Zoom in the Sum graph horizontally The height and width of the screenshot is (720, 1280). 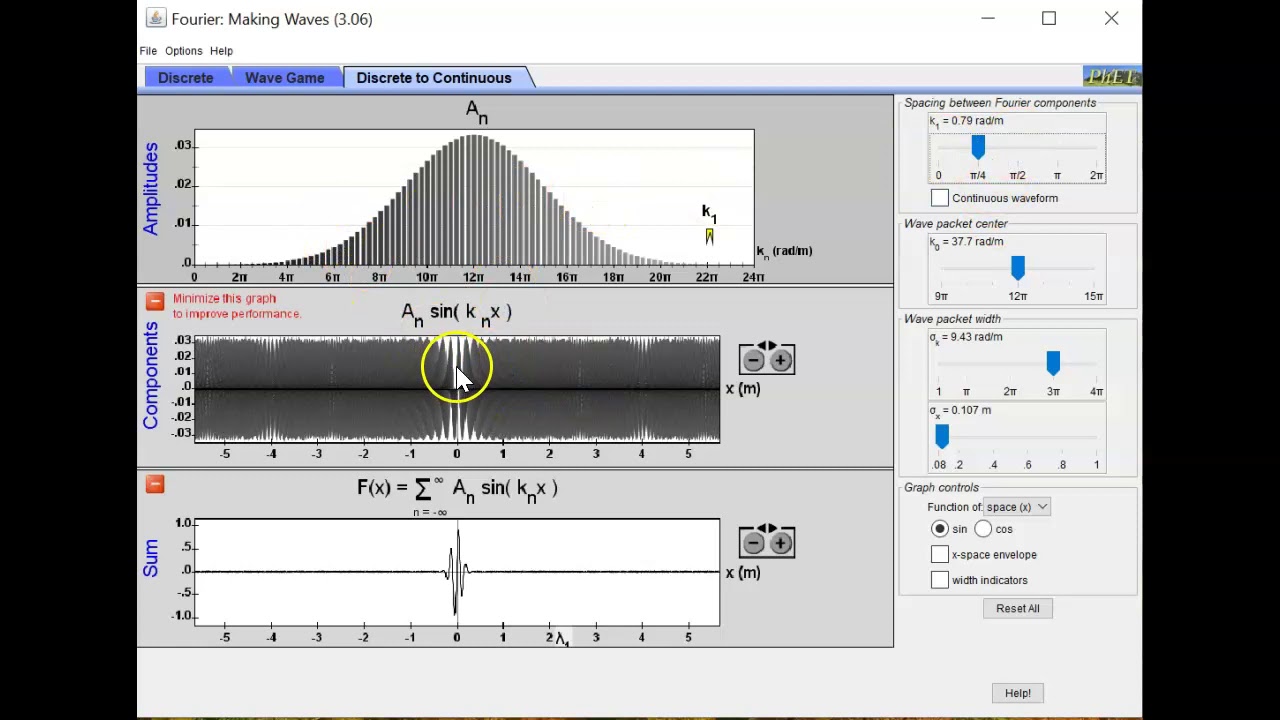(780, 543)
